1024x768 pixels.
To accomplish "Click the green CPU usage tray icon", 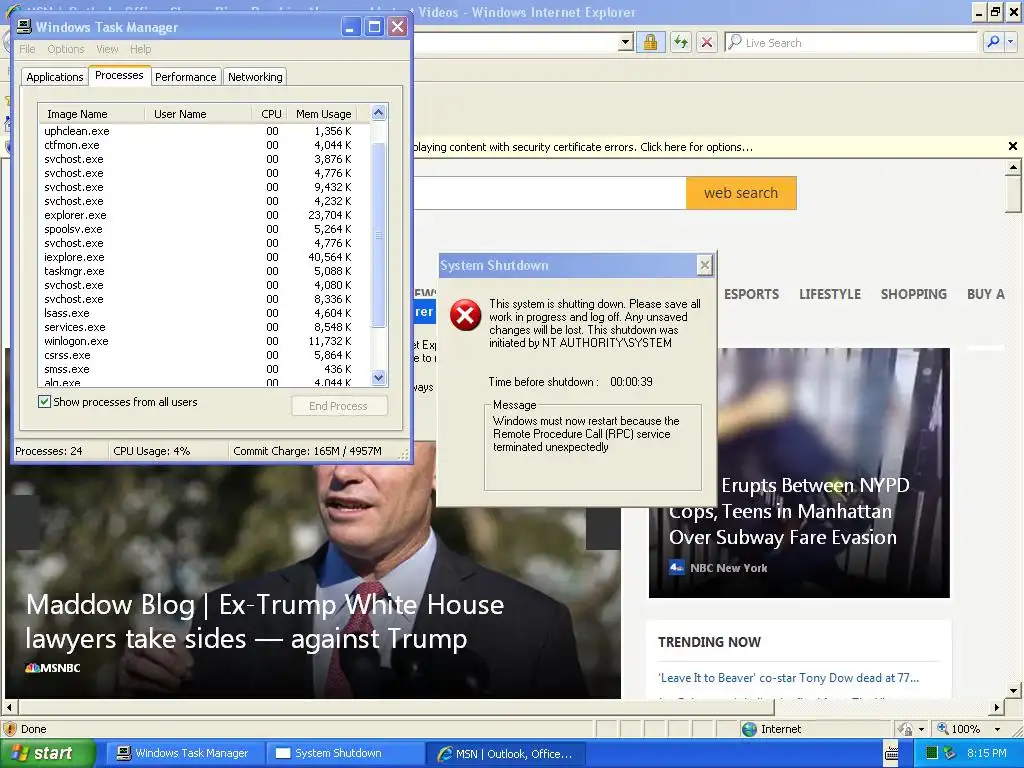I will click(932, 754).
